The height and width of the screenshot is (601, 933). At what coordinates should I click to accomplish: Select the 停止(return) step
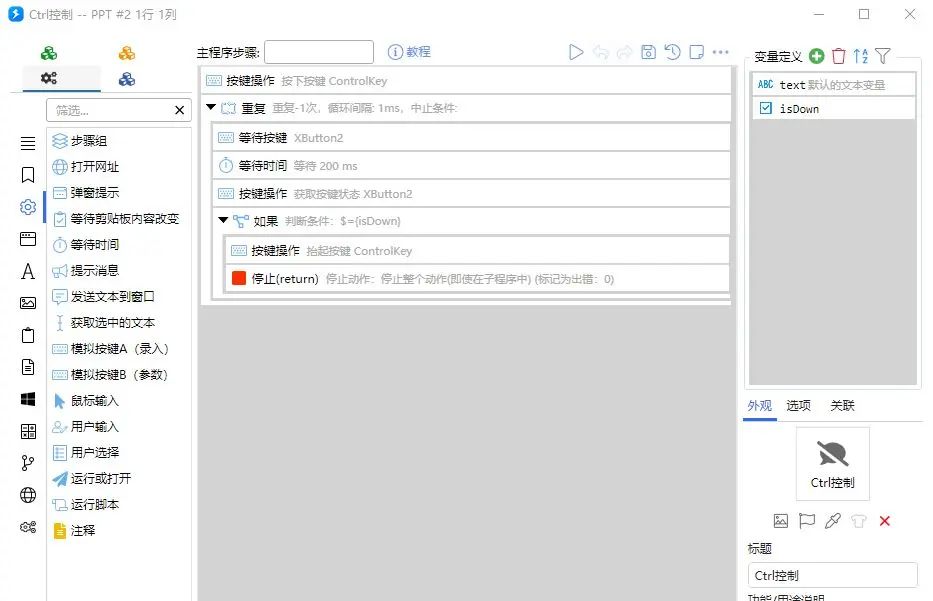pyautogui.click(x=478, y=279)
